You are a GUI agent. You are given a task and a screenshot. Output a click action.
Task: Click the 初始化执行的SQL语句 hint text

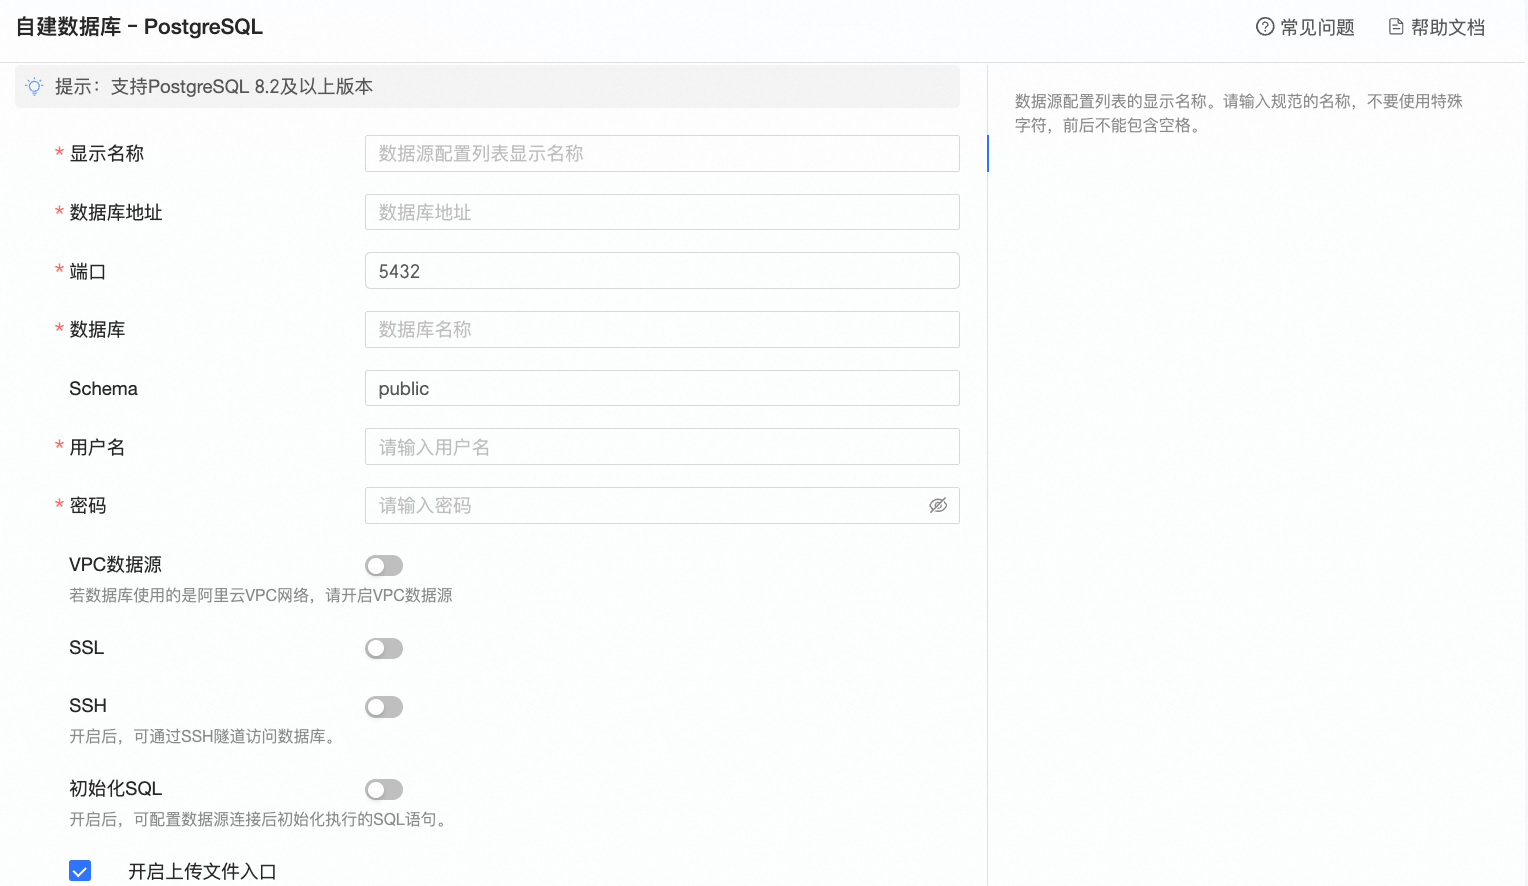click(260, 820)
